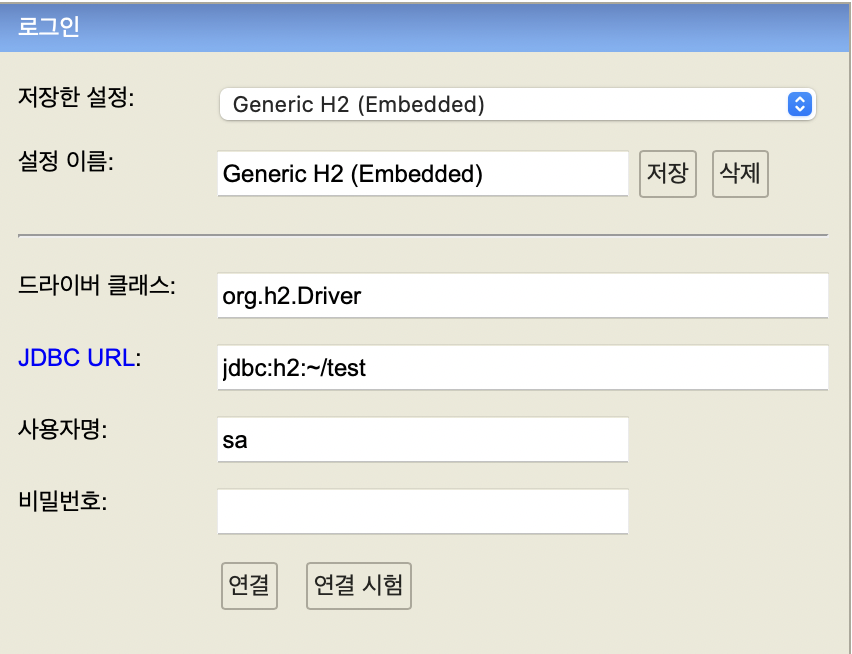Click the 설정 이름 label
Viewport: 852px width, 654px height.
pyautogui.click(x=66, y=161)
